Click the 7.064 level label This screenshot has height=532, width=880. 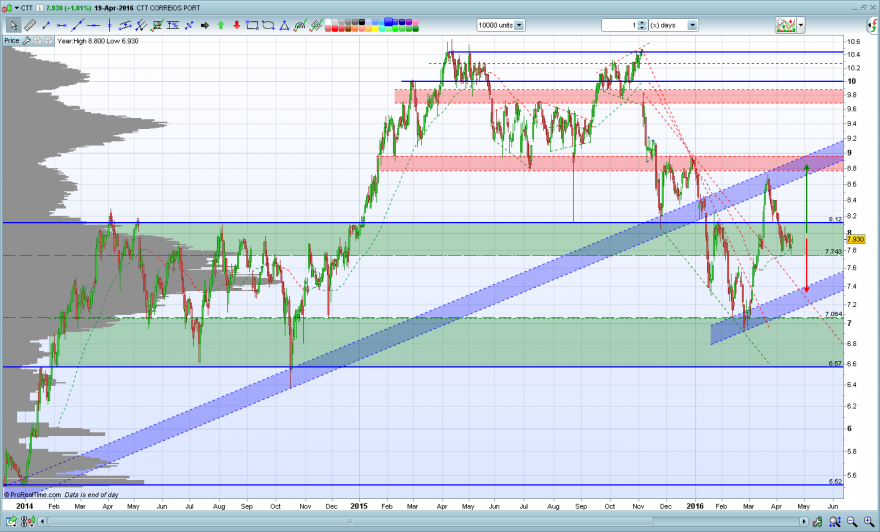834,314
